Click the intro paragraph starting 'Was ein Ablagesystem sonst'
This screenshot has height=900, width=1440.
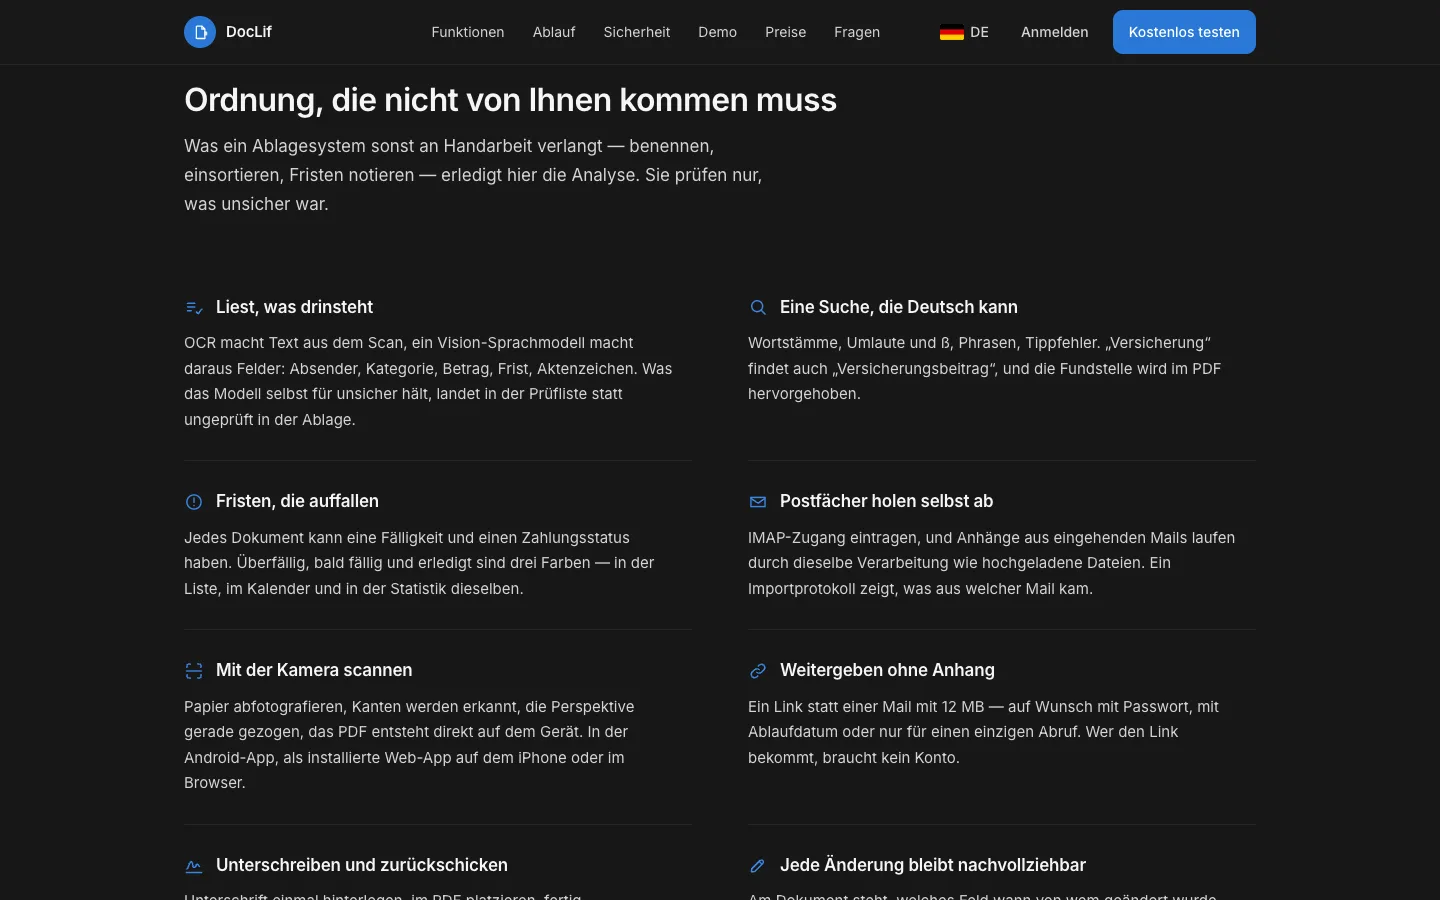(x=473, y=175)
